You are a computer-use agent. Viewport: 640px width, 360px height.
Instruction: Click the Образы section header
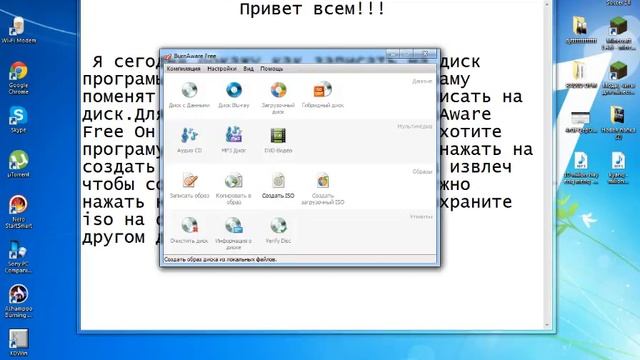[x=422, y=171]
